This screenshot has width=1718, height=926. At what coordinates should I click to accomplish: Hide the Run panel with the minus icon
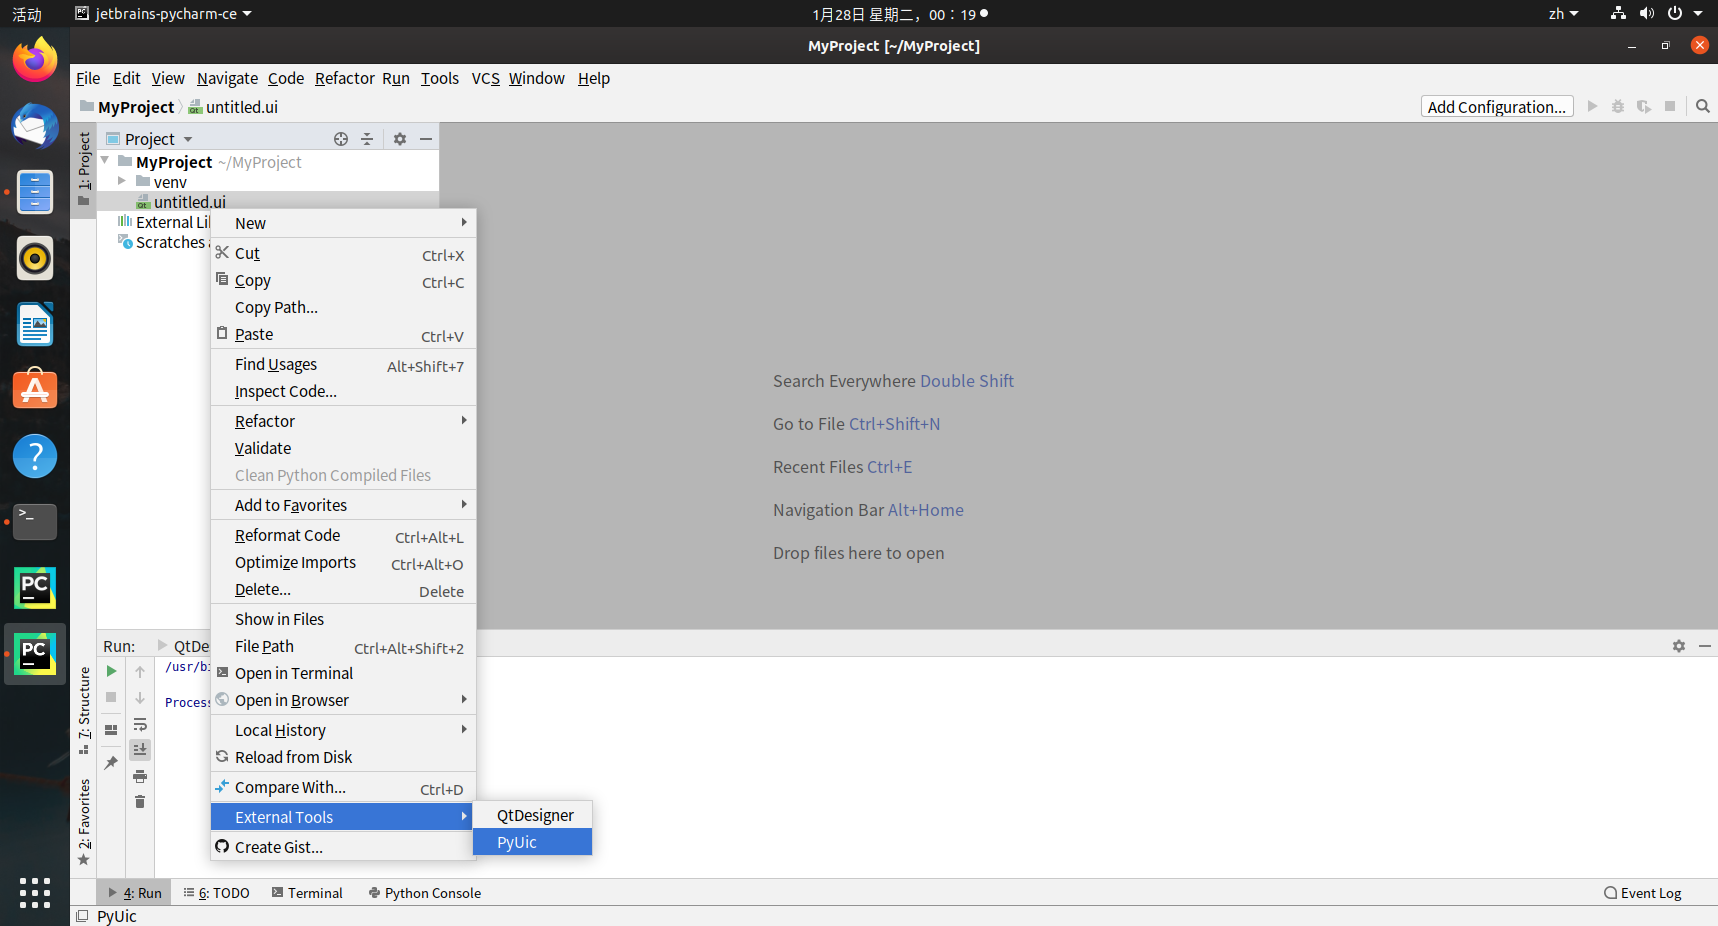coord(1705,646)
